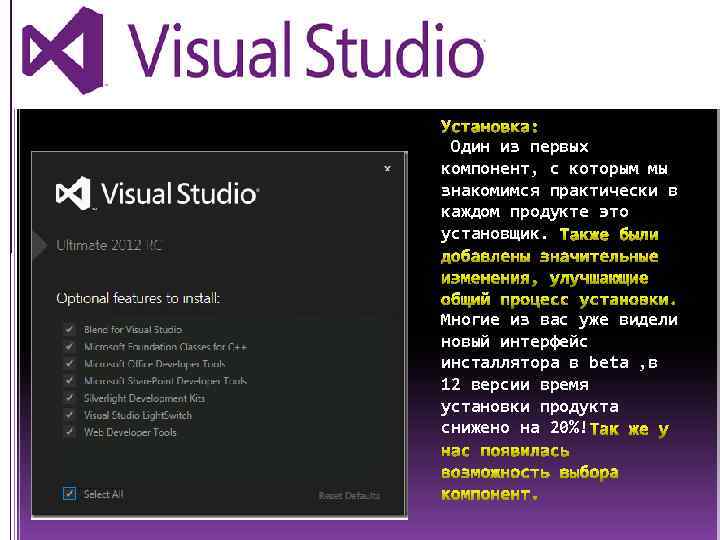
Task: Click the 'Blend for Visual Studio' label
Action: pos(133,330)
